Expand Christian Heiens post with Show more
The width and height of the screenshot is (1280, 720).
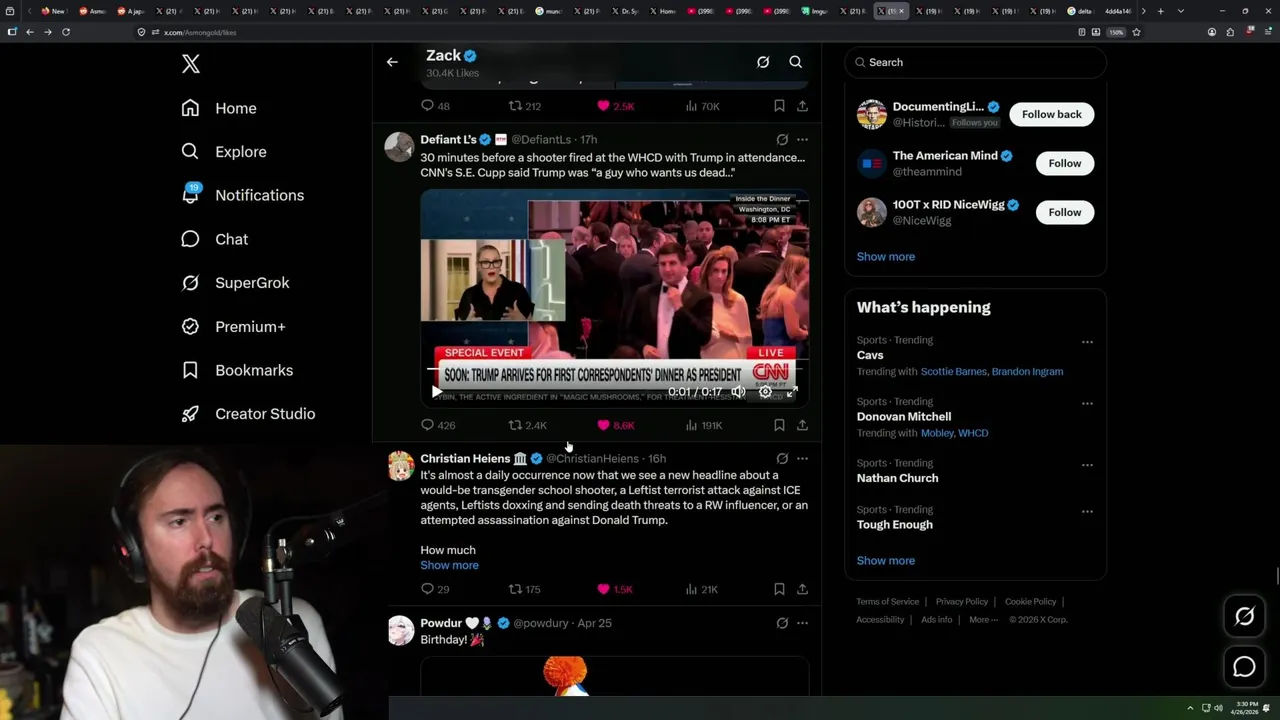click(x=449, y=565)
